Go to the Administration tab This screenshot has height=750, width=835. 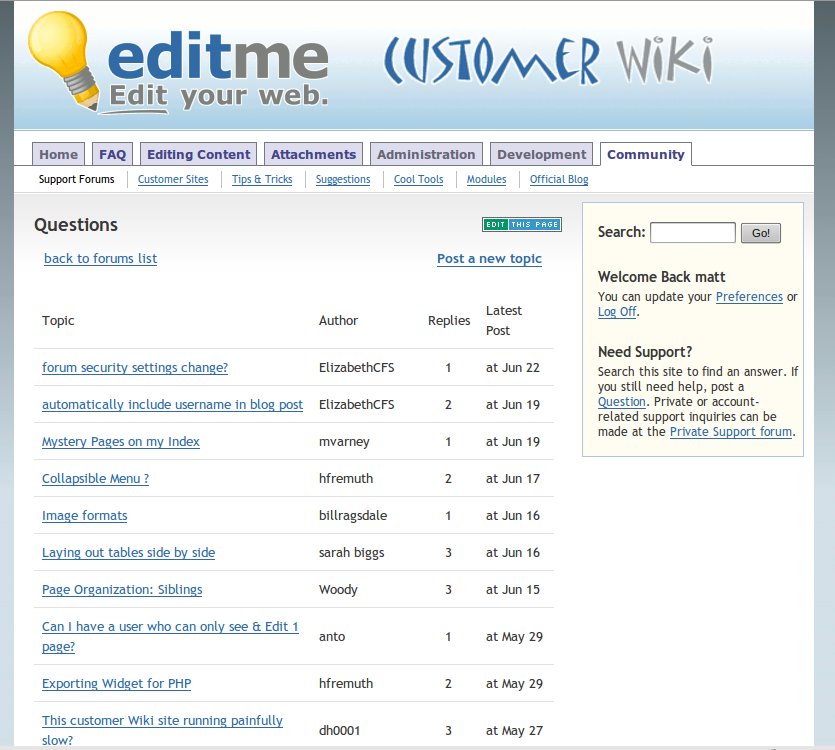coord(426,154)
